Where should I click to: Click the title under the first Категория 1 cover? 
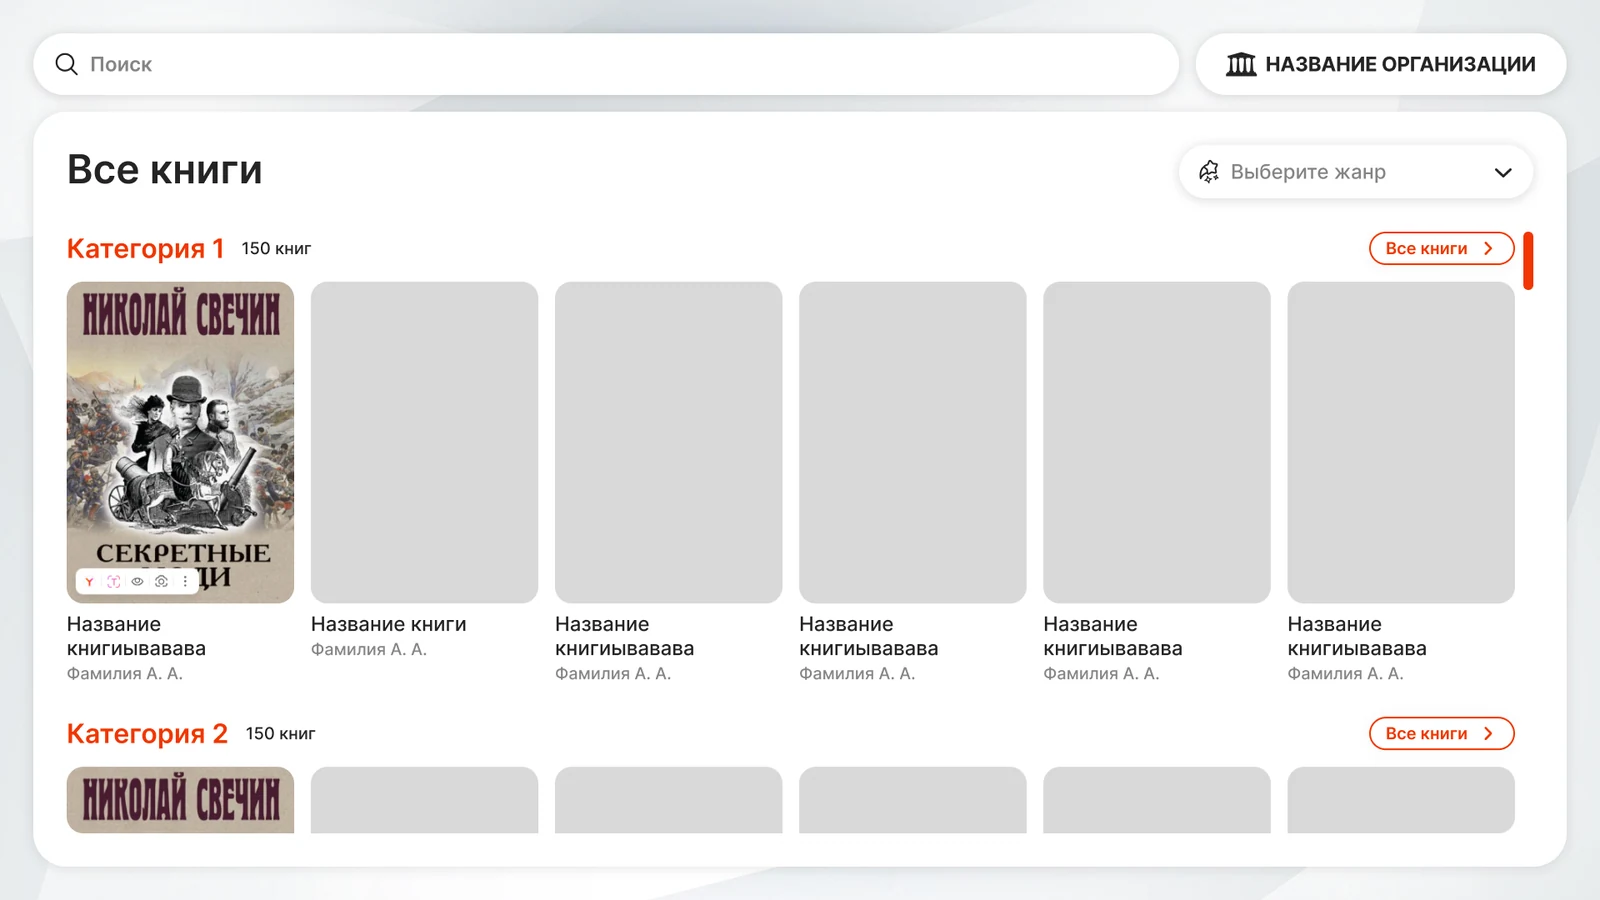pos(136,636)
